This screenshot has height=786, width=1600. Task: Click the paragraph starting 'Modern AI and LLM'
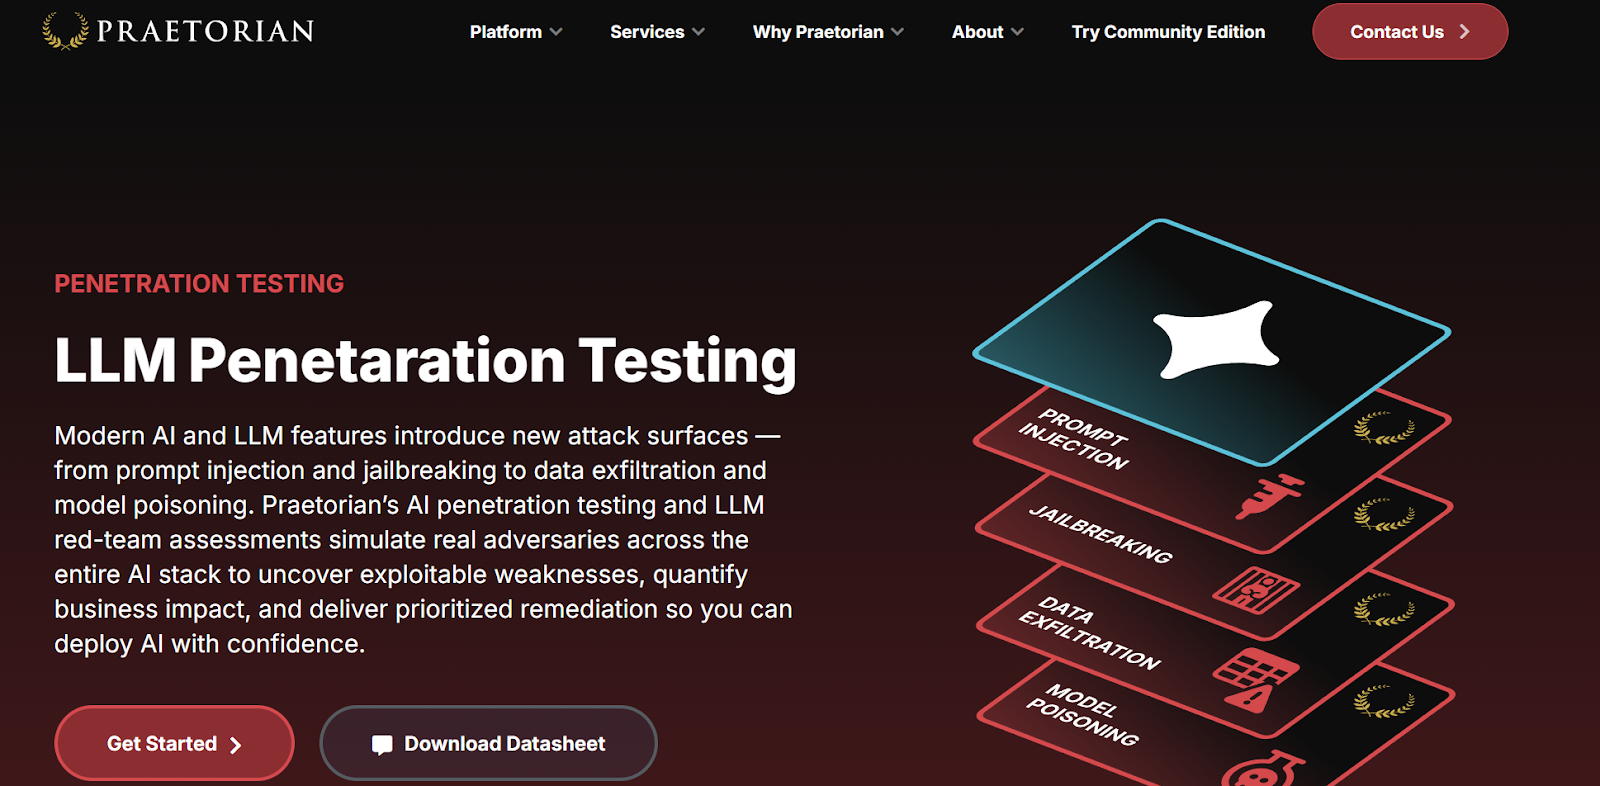pyautogui.click(x=423, y=540)
